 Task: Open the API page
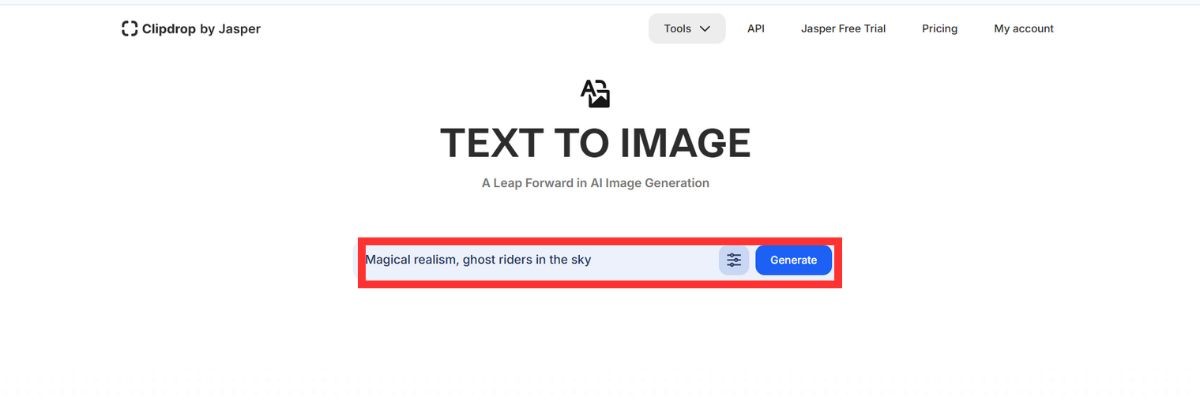click(x=756, y=29)
